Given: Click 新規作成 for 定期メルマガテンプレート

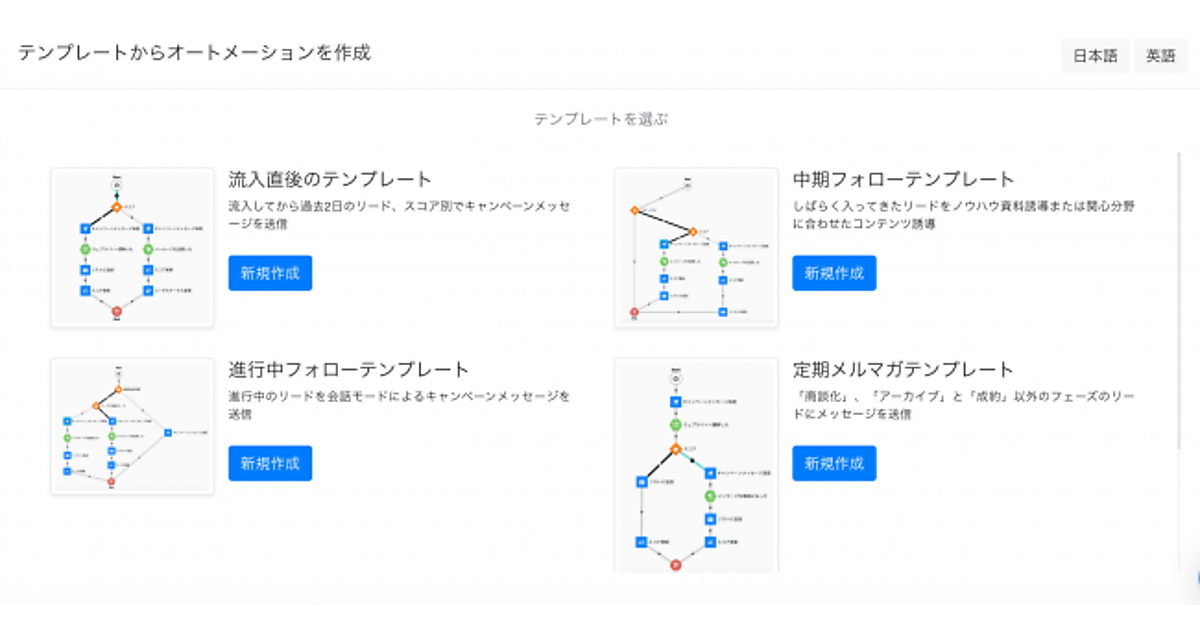Looking at the screenshot, I should [x=834, y=463].
